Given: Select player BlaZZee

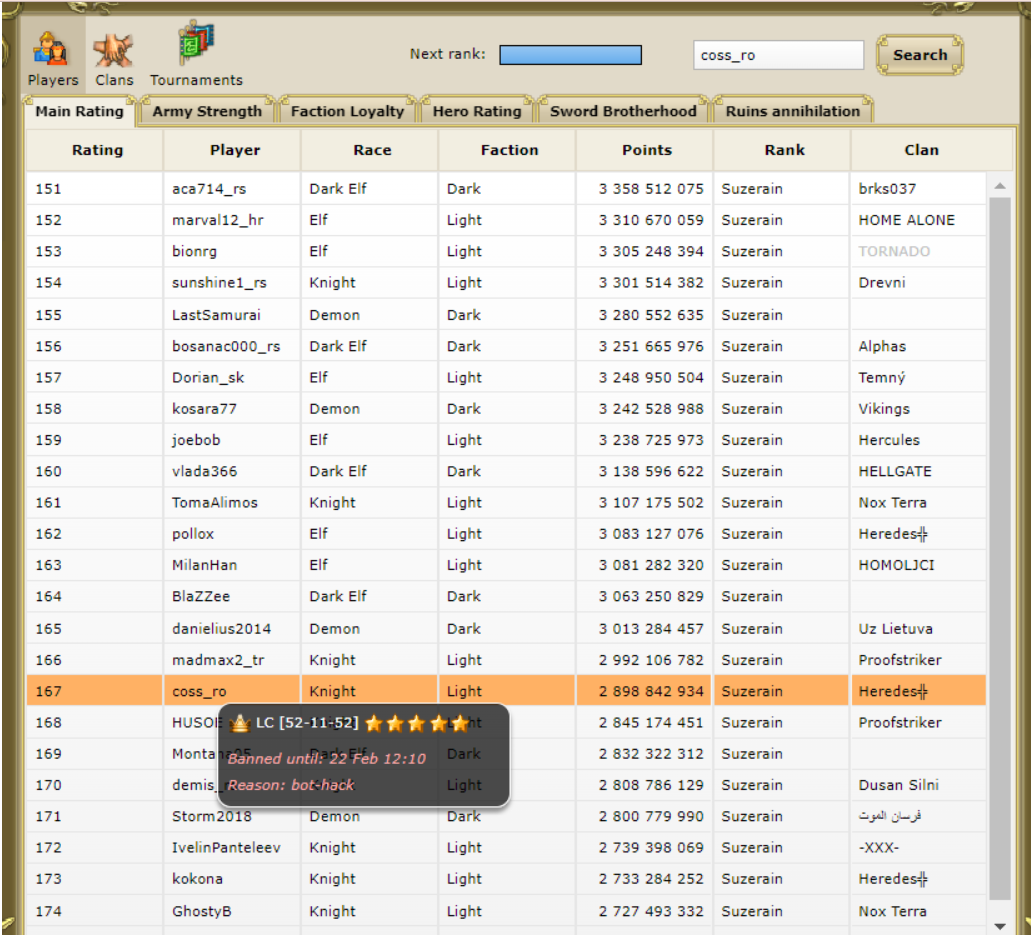Looking at the screenshot, I should click(201, 596).
